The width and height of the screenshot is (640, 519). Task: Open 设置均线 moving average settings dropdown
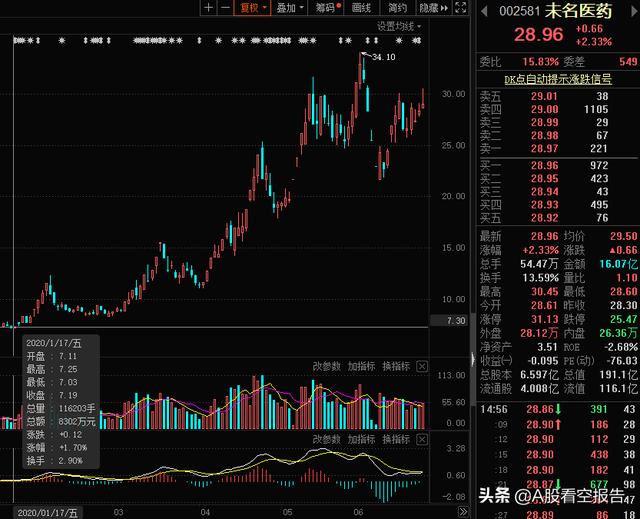pyautogui.click(x=399, y=27)
